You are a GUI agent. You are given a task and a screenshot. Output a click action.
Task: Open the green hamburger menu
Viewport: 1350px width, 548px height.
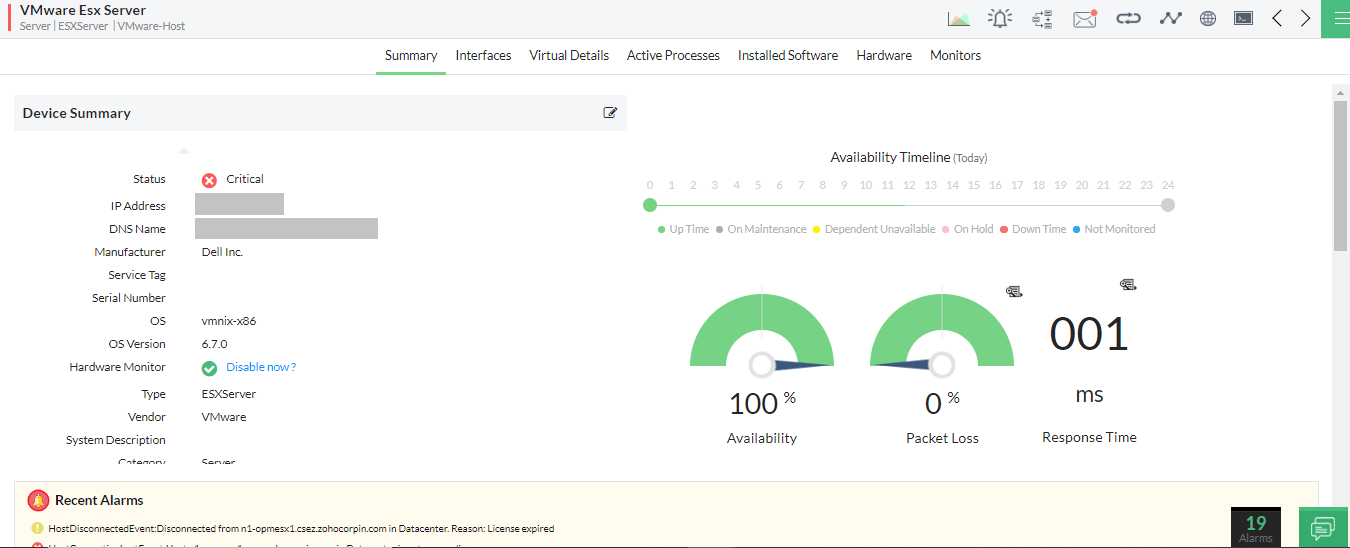(x=1335, y=18)
